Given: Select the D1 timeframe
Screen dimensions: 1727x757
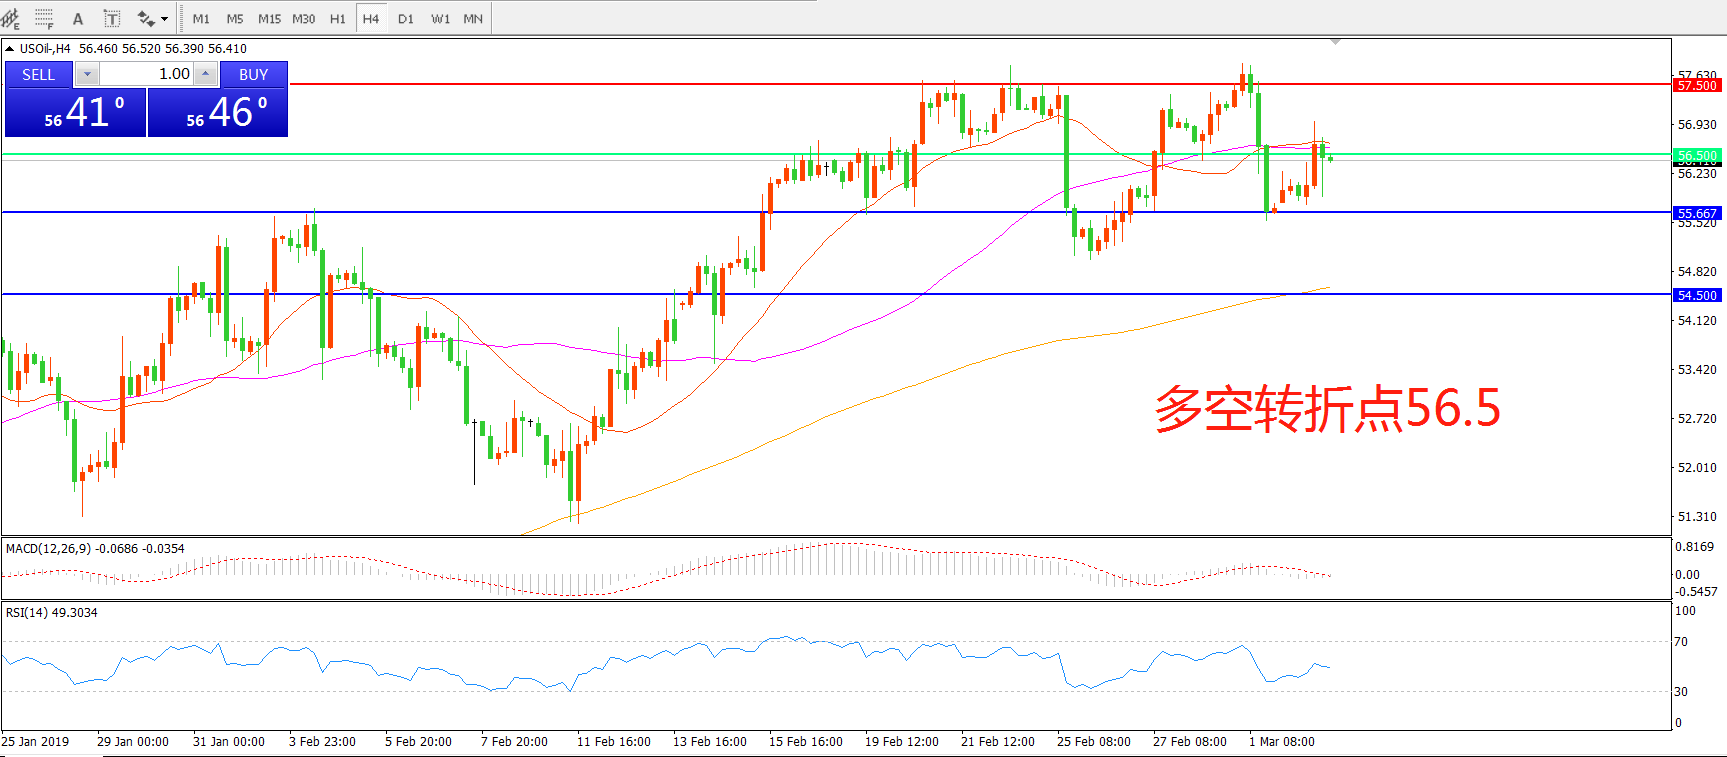Looking at the screenshot, I should click(x=405, y=18).
